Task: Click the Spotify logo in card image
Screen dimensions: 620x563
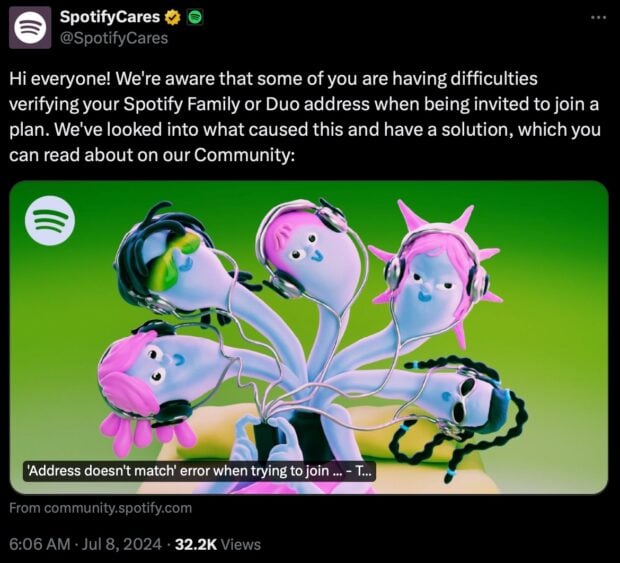Action: coord(50,221)
